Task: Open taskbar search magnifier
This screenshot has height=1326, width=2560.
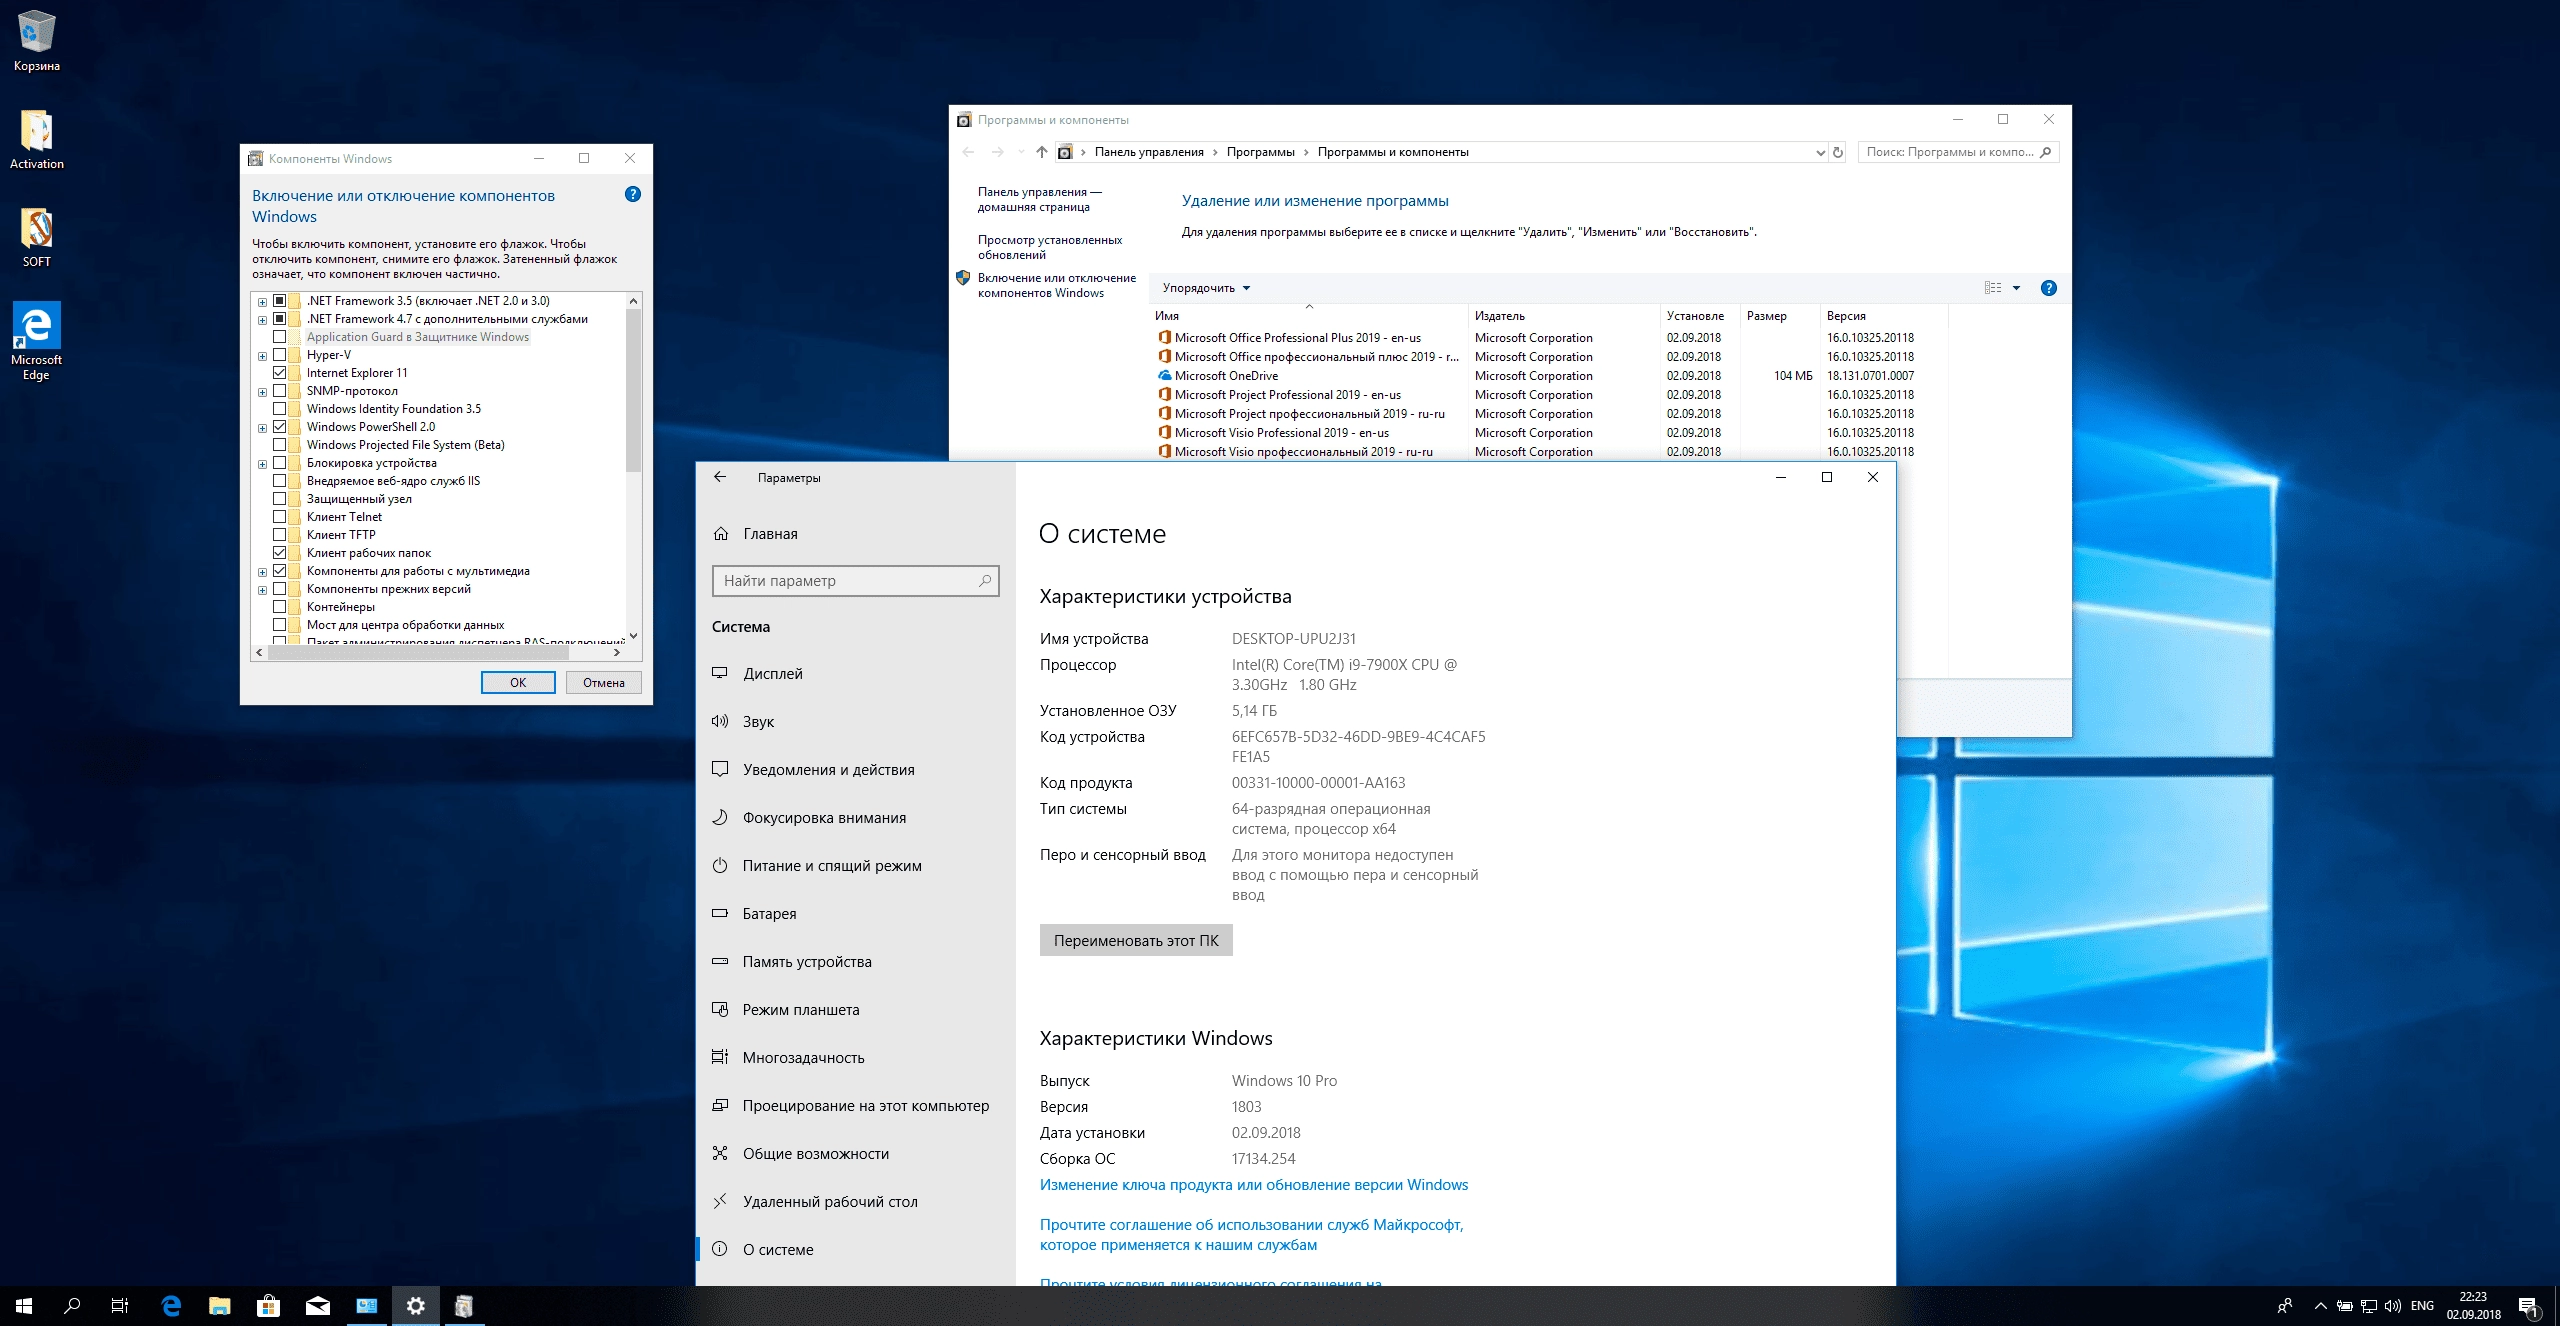Action: point(72,1306)
